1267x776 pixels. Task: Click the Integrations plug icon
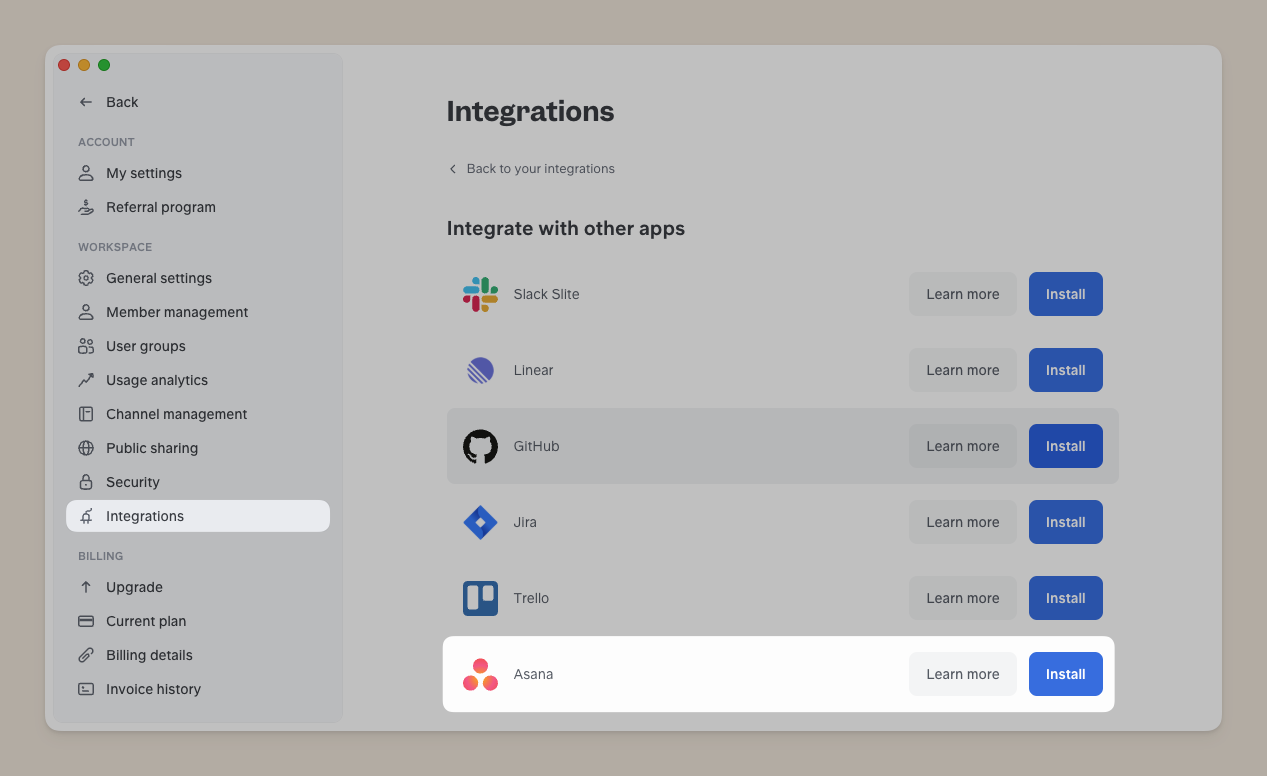point(86,516)
